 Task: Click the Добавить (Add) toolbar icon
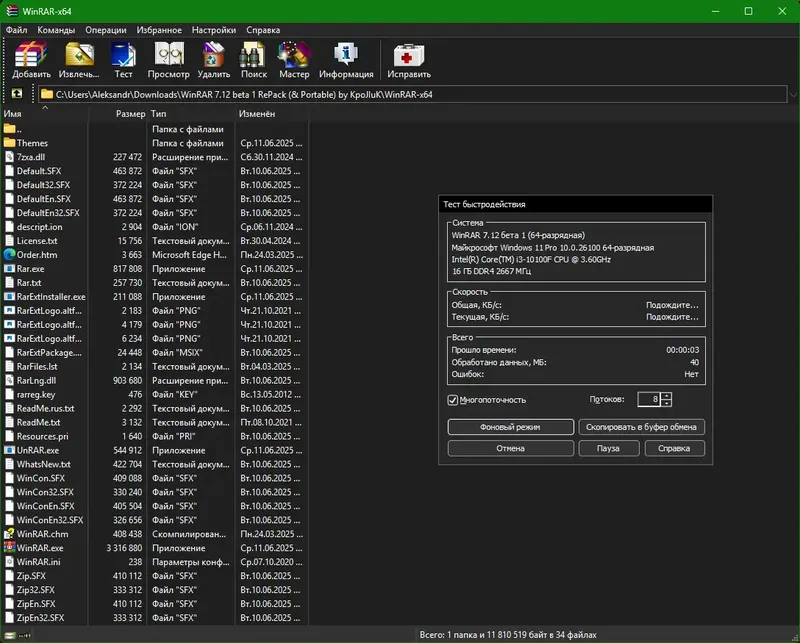coord(31,57)
